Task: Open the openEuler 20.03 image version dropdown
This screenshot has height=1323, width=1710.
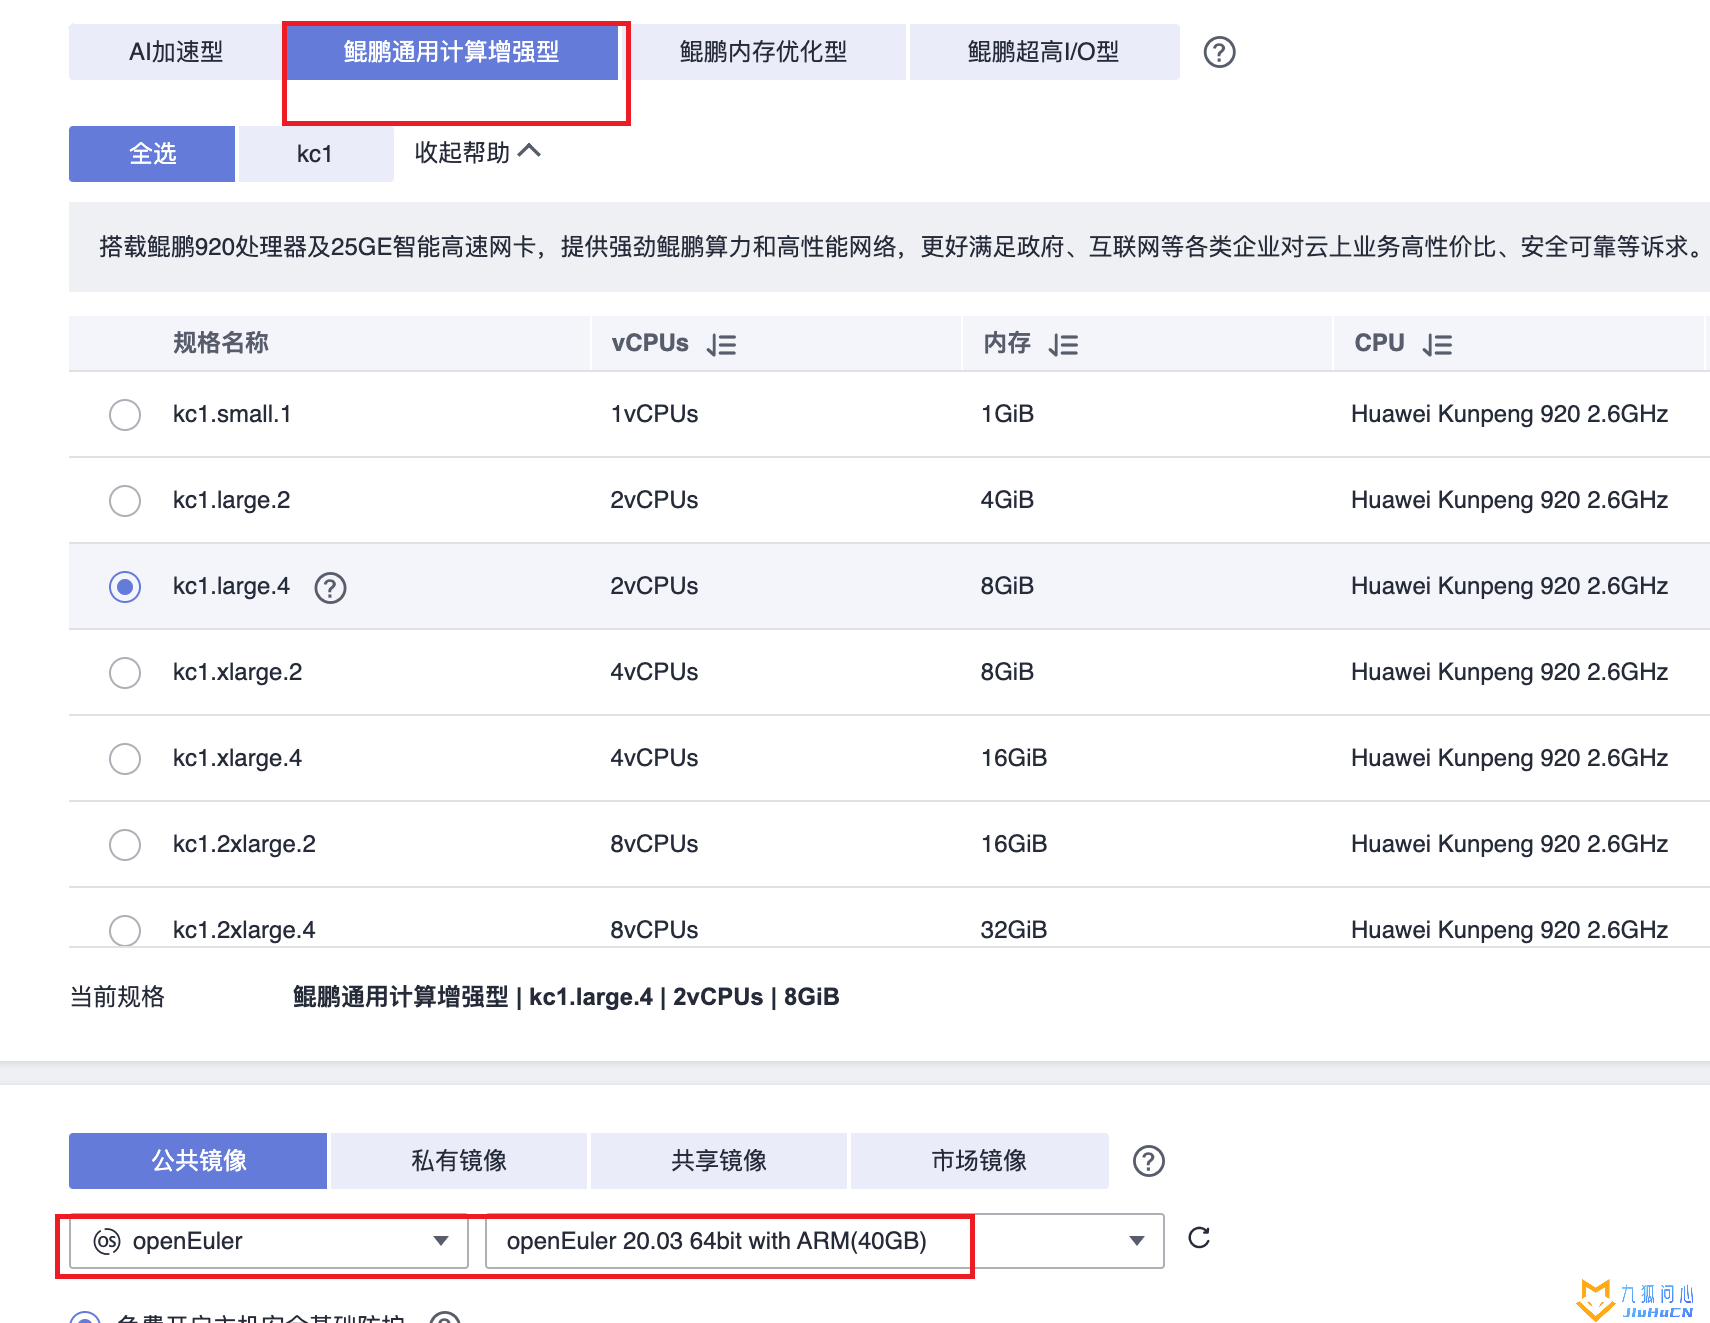Action: [x=825, y=1241]
